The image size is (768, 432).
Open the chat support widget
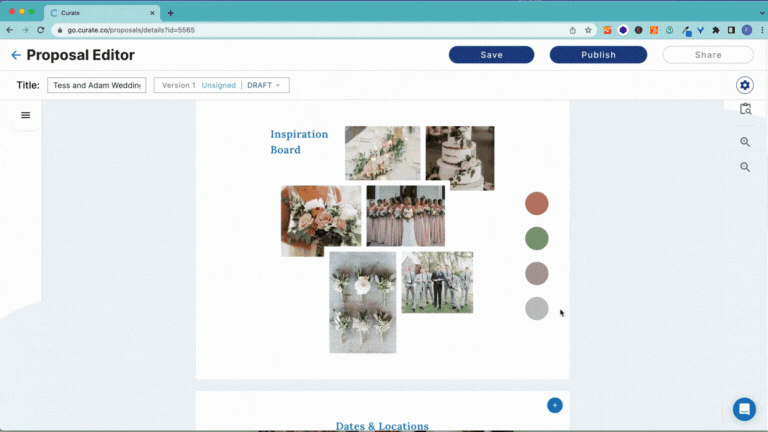(x=744, y=409)
